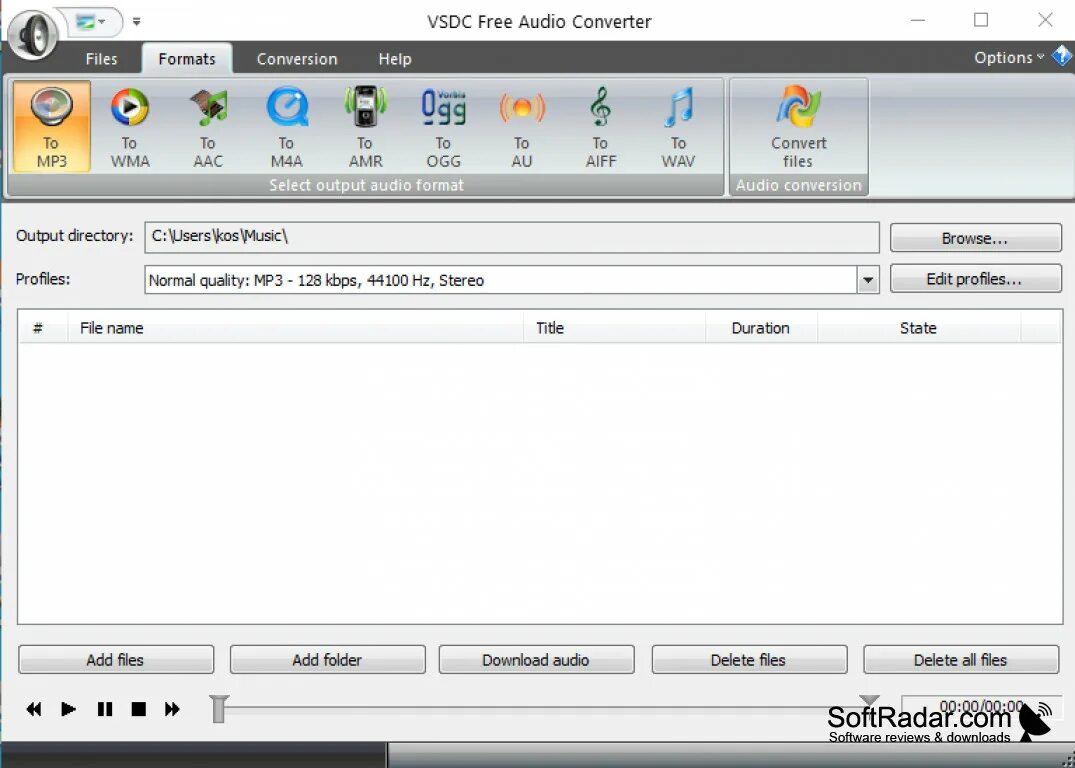The image size is (1075, 768).
Task: Skip to next track with forward button
Action: 172,709
